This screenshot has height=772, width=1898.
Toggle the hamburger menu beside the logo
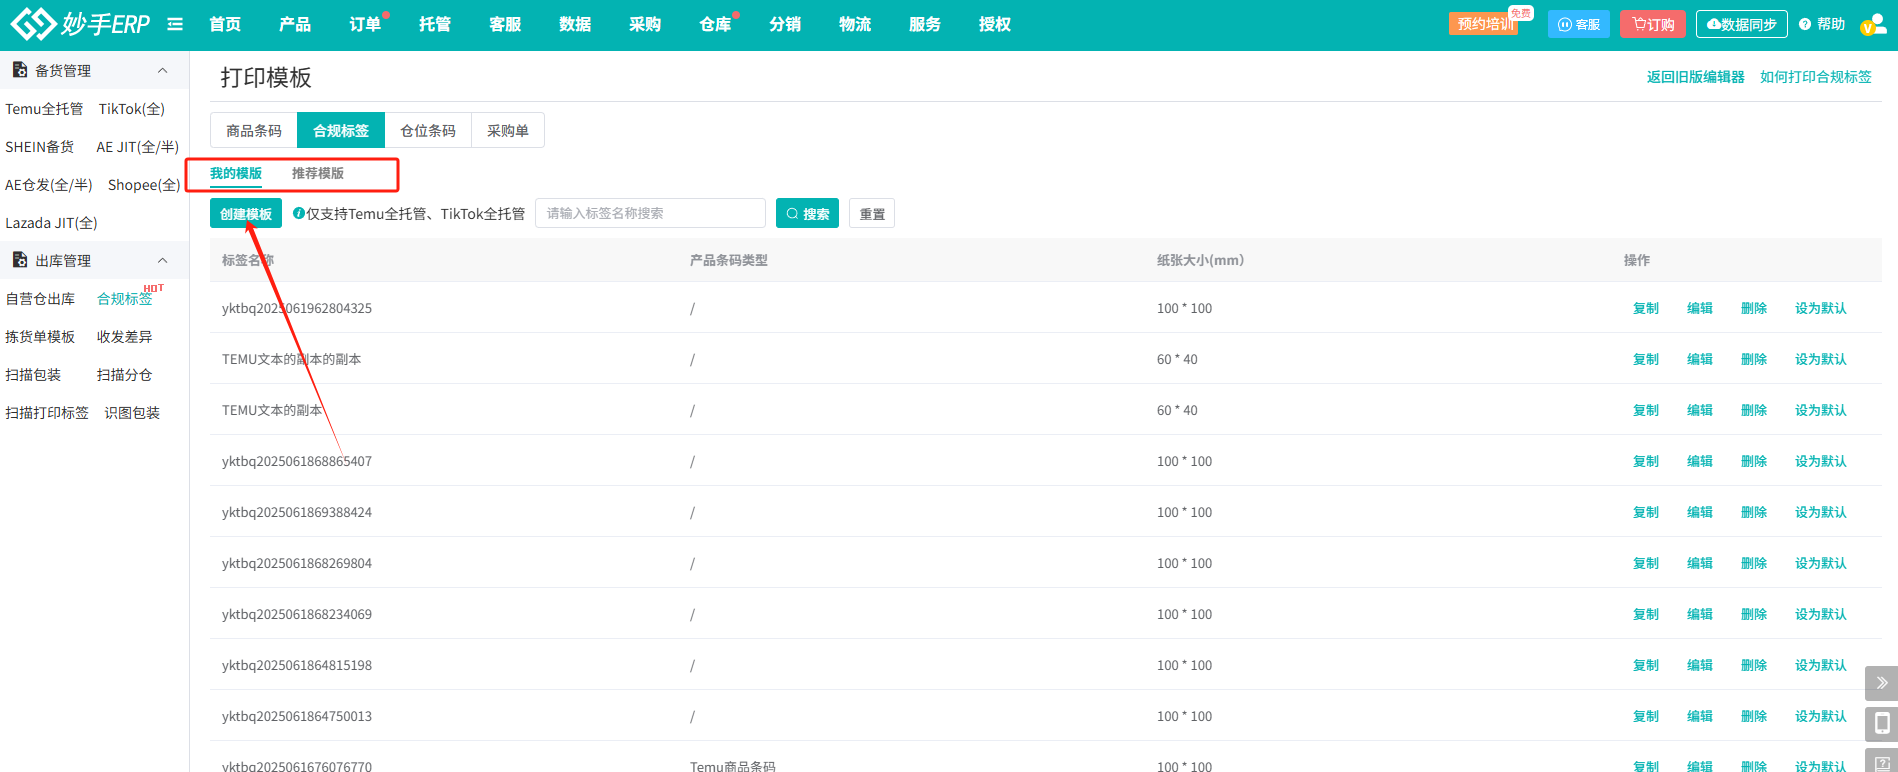click(175, 24)
